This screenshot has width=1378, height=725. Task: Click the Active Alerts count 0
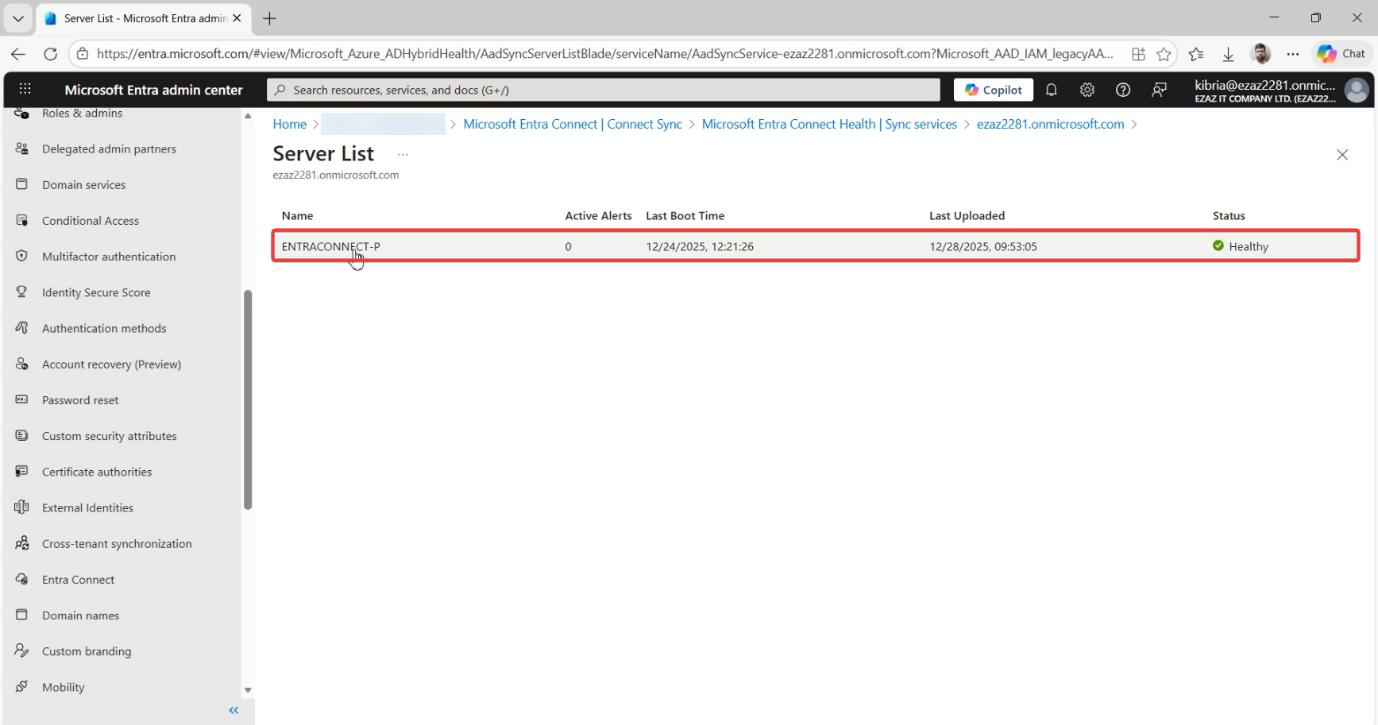coord(568,246)
